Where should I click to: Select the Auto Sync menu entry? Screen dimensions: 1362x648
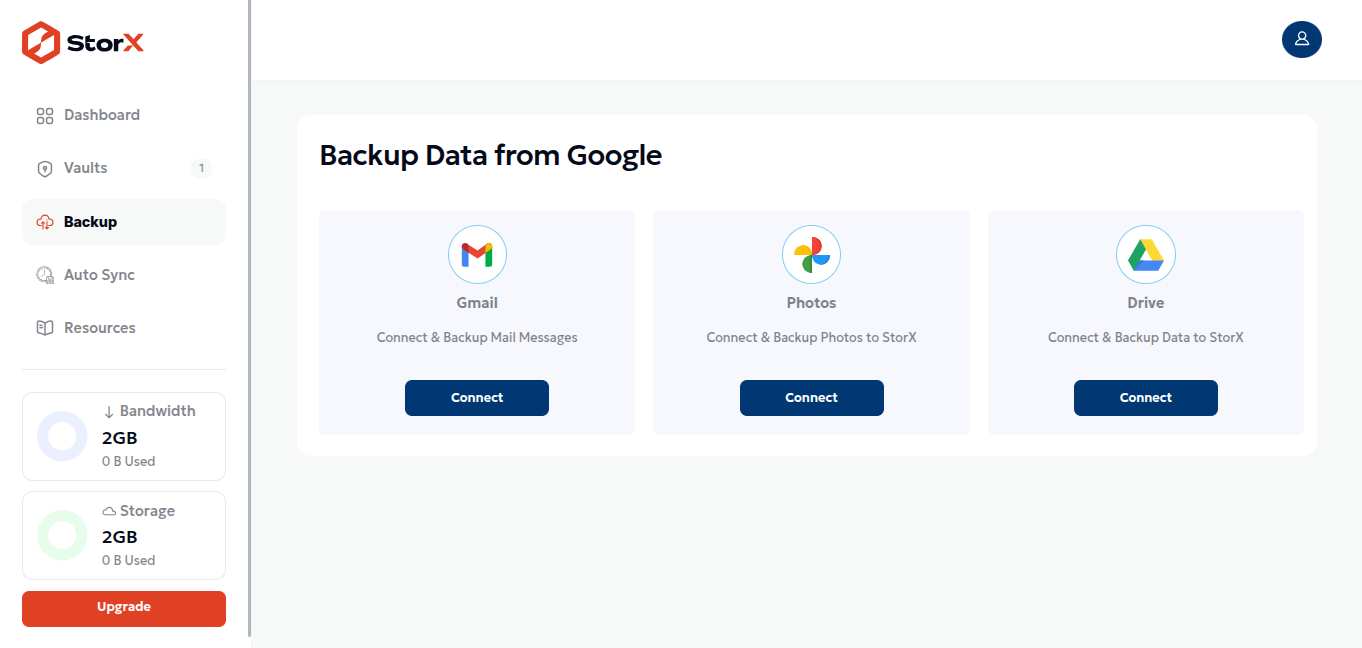tap(124, 275)
